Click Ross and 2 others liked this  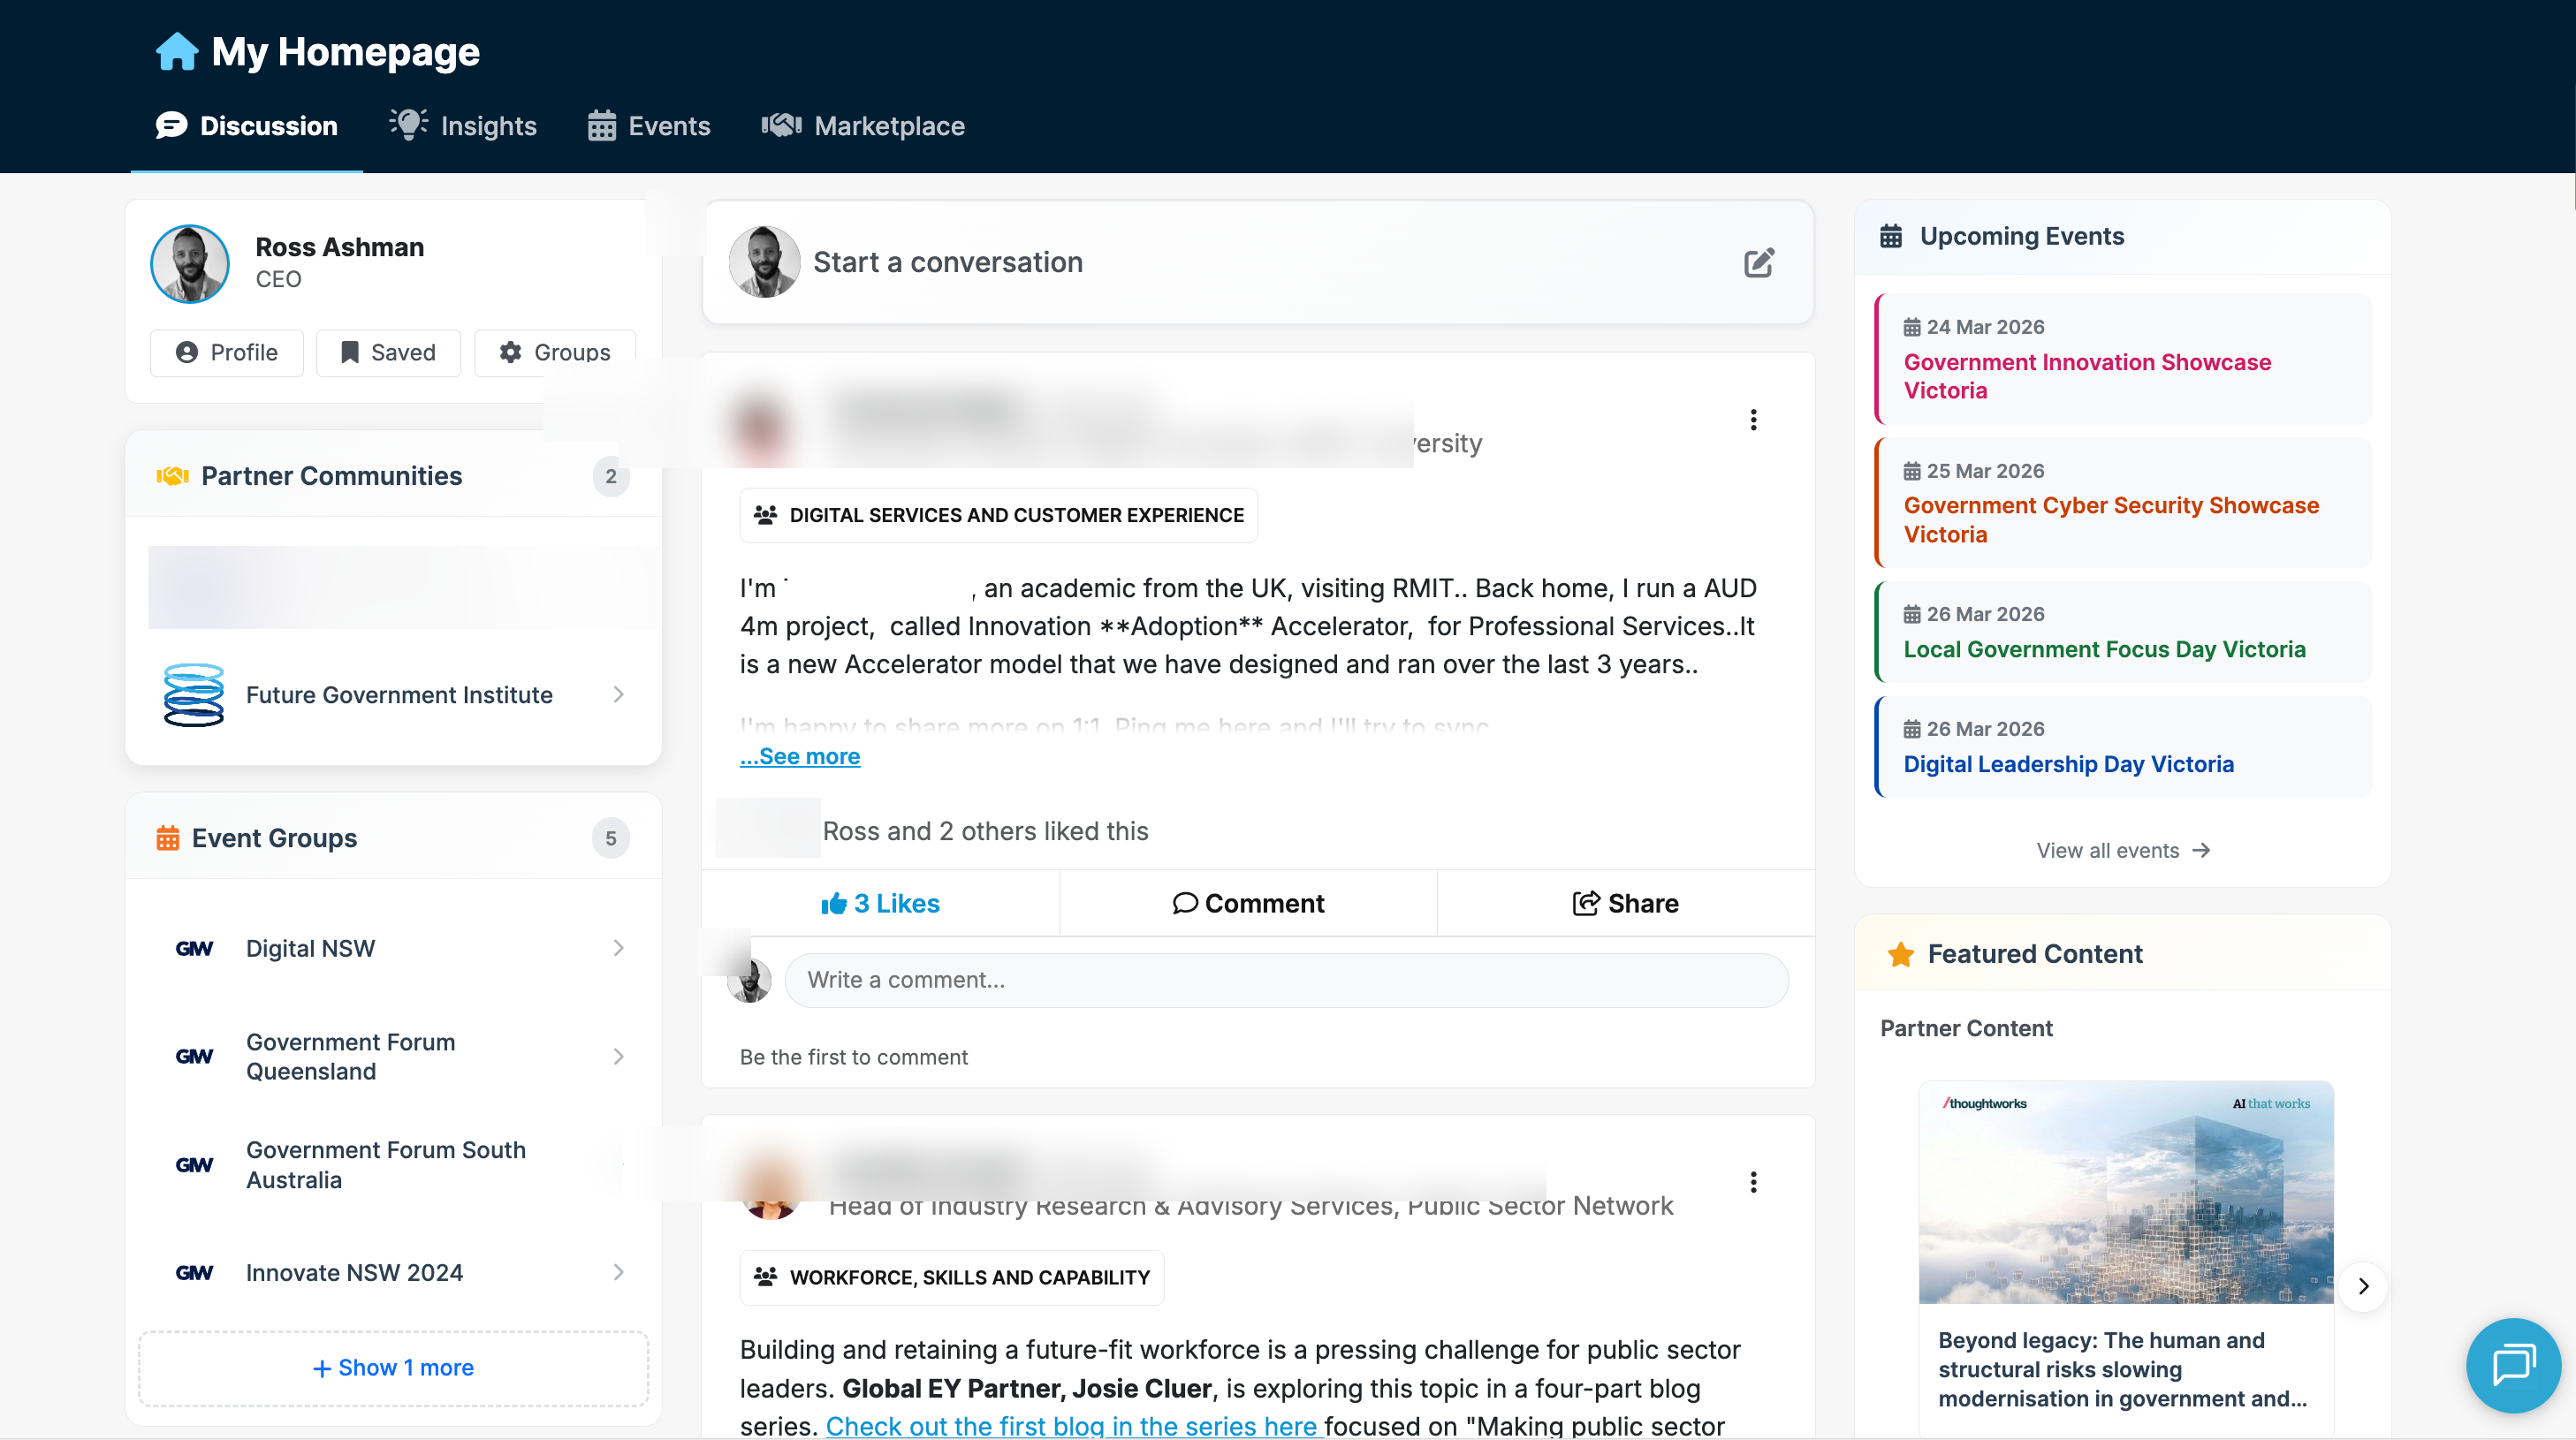pos(985,831)
